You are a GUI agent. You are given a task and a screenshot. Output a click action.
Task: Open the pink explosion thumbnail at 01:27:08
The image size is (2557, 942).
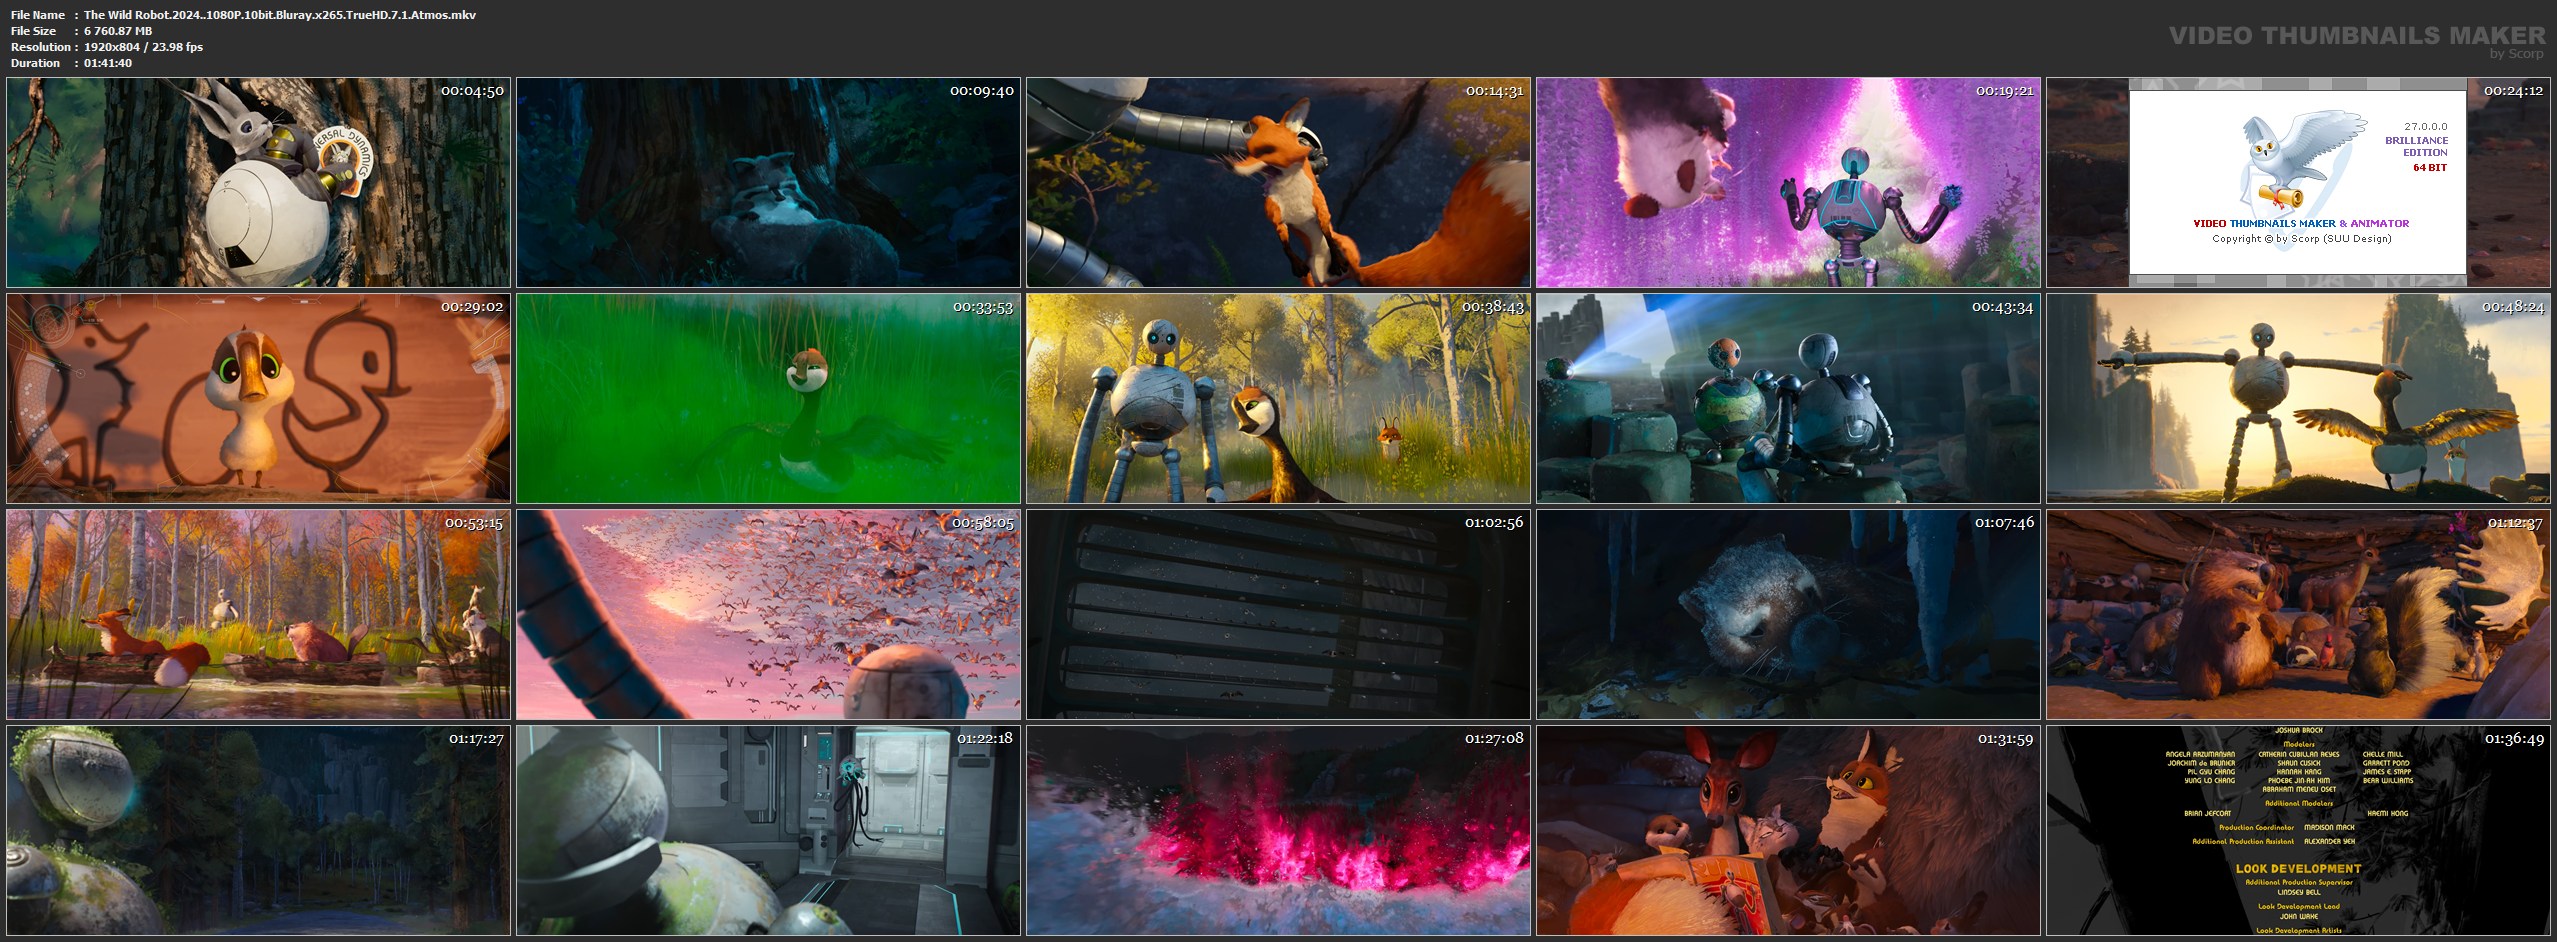pos(1278,830)
